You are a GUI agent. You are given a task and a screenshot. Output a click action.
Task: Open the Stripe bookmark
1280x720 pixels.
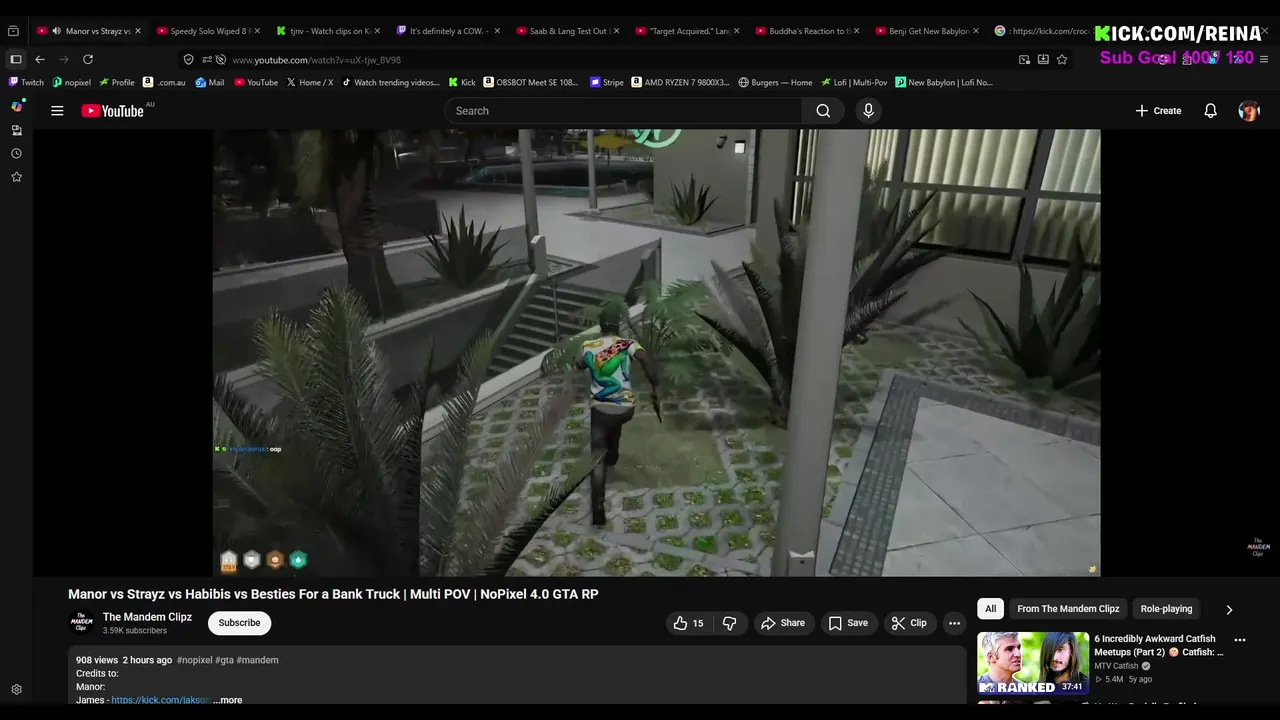tap(607, 82)
